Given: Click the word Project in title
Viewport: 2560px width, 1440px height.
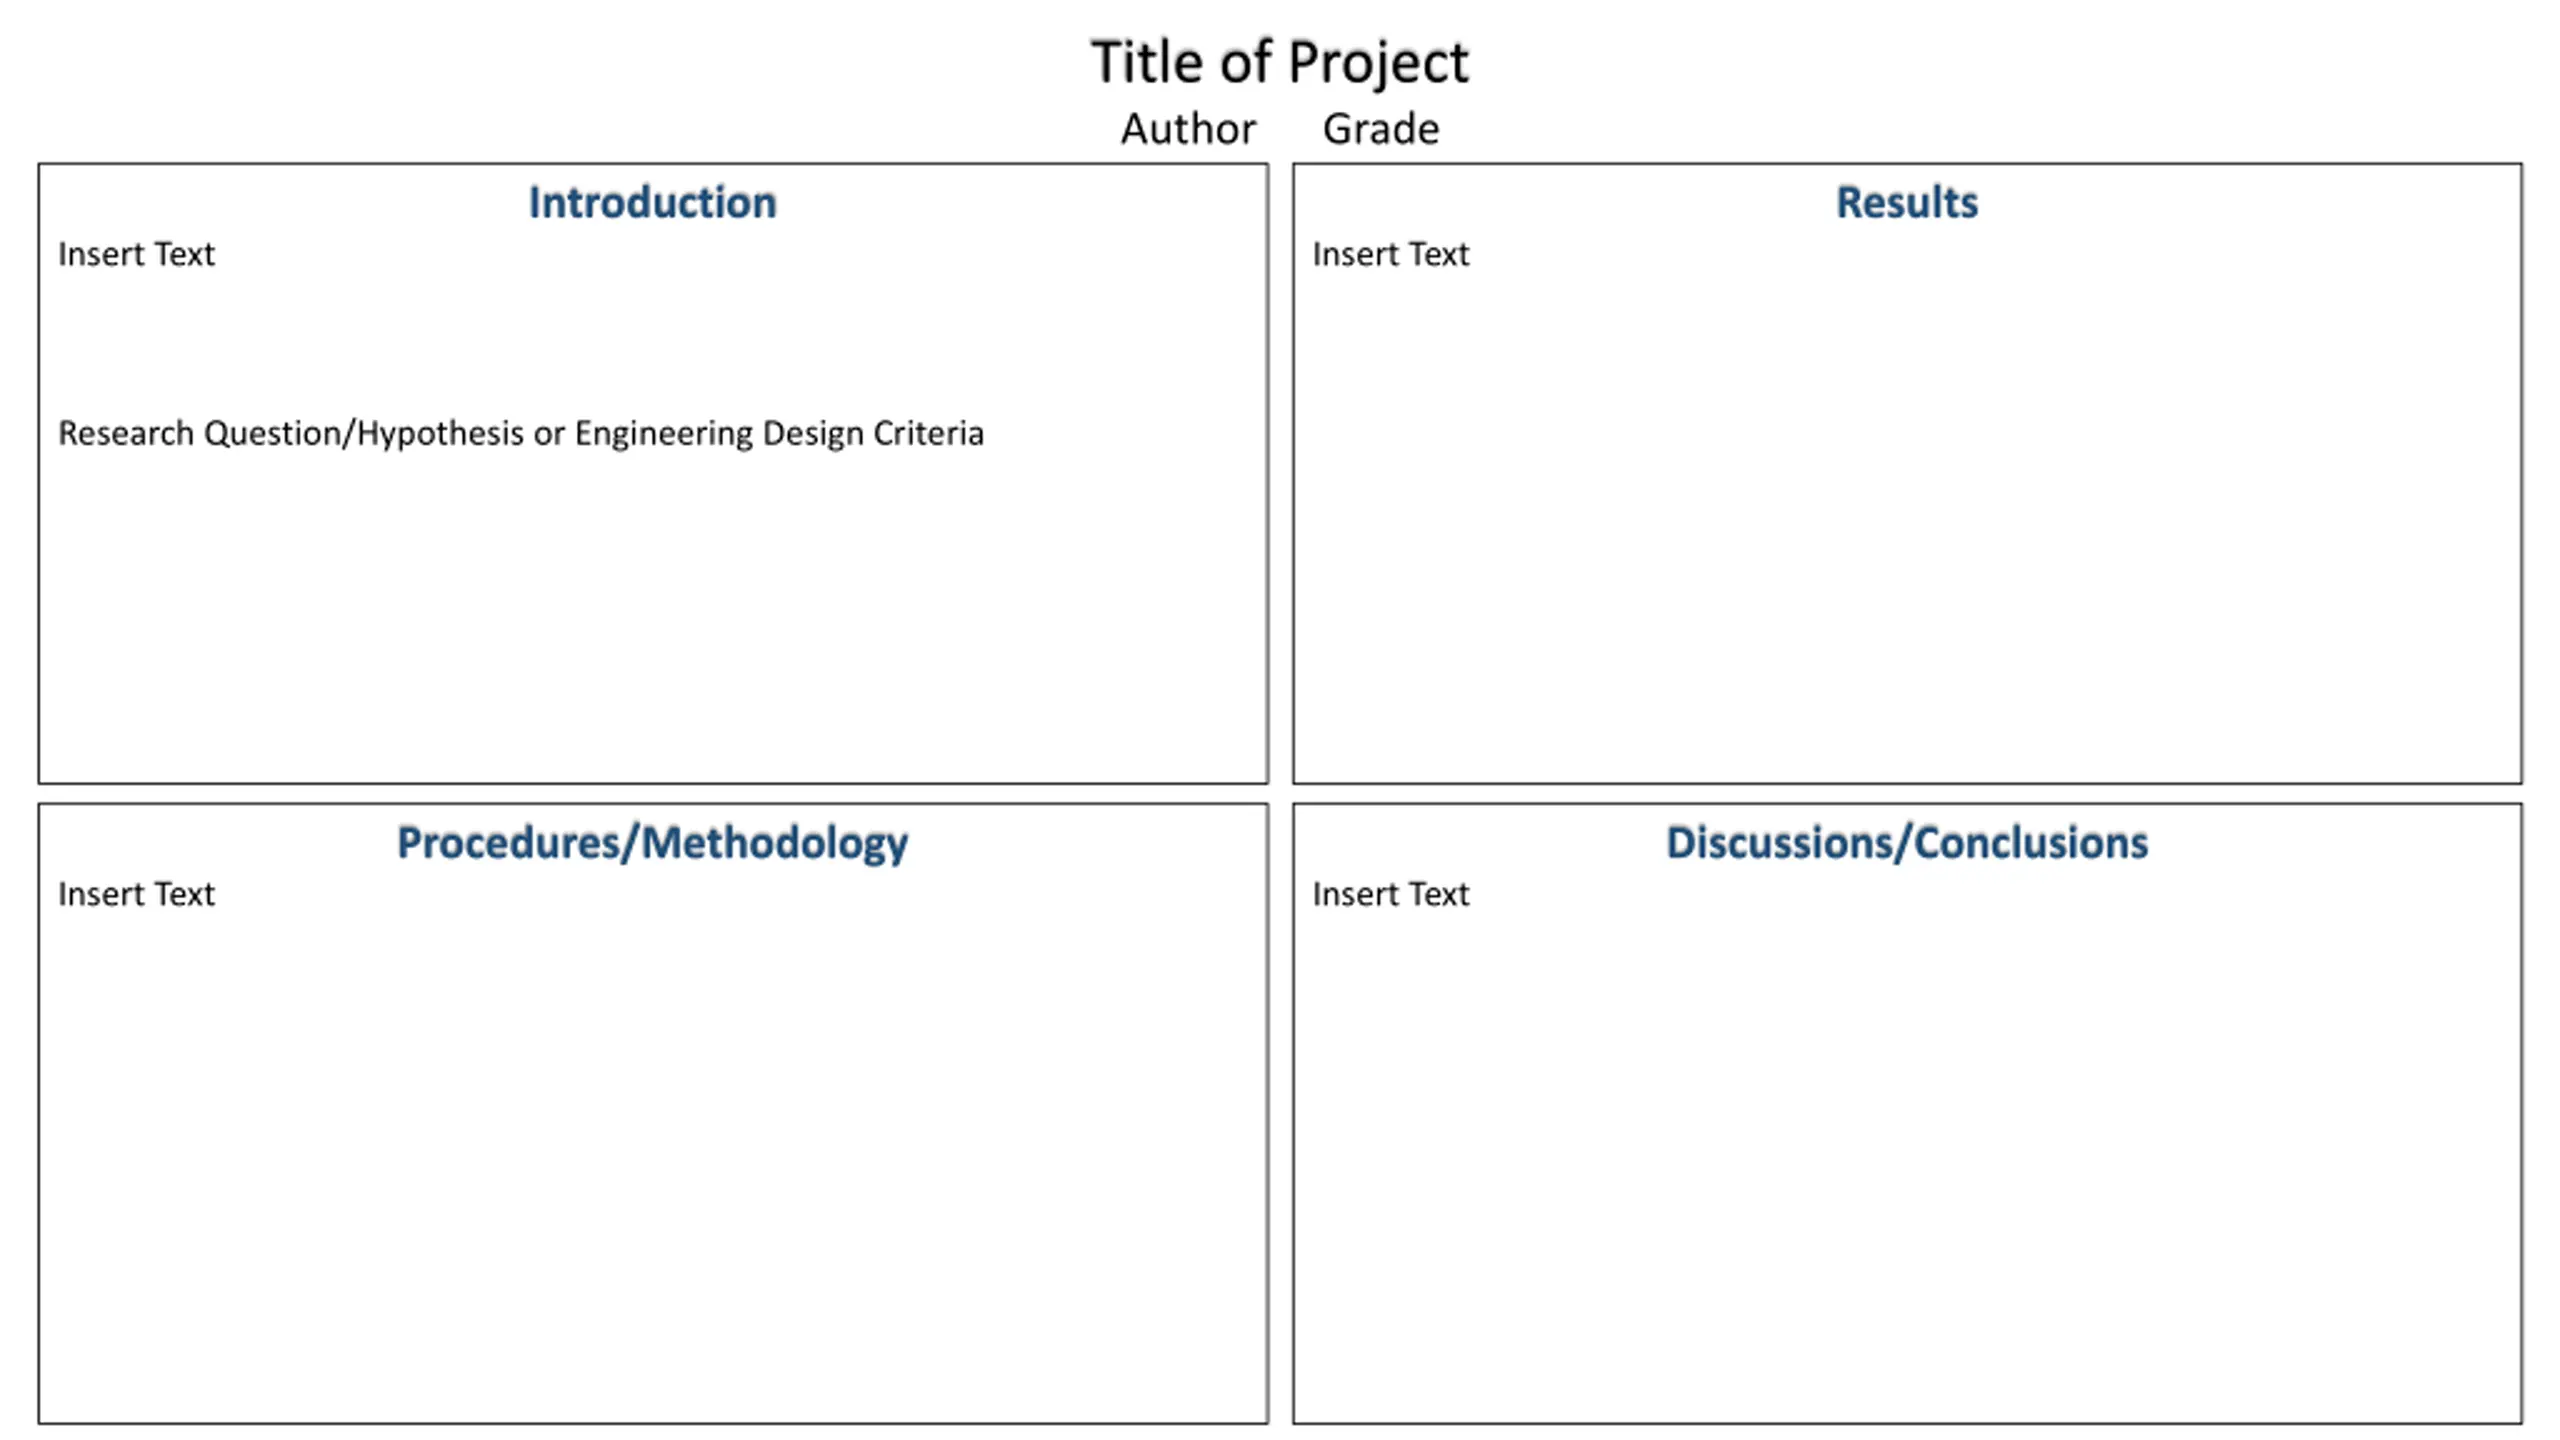Looking at the screenshot, I should tap(1379, 64).
